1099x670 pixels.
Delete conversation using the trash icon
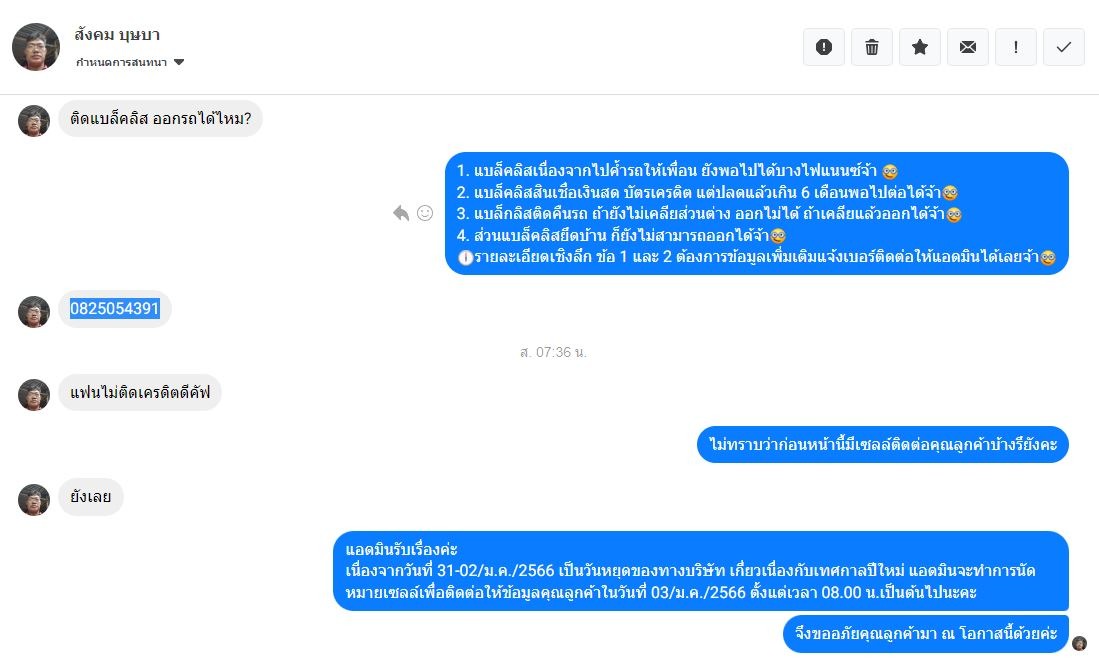click(872, 47)
